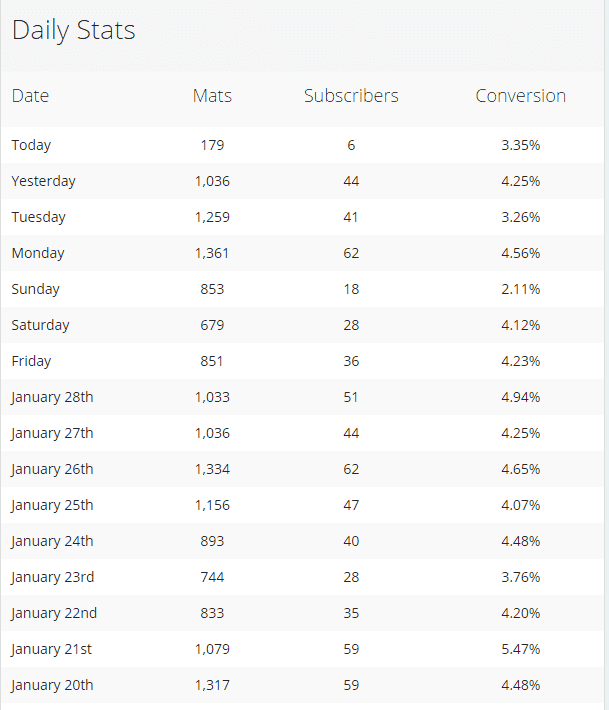Select January 24th mats value 893
The width and height of the screenshot is (609, 710).
(x=212, y=541)
